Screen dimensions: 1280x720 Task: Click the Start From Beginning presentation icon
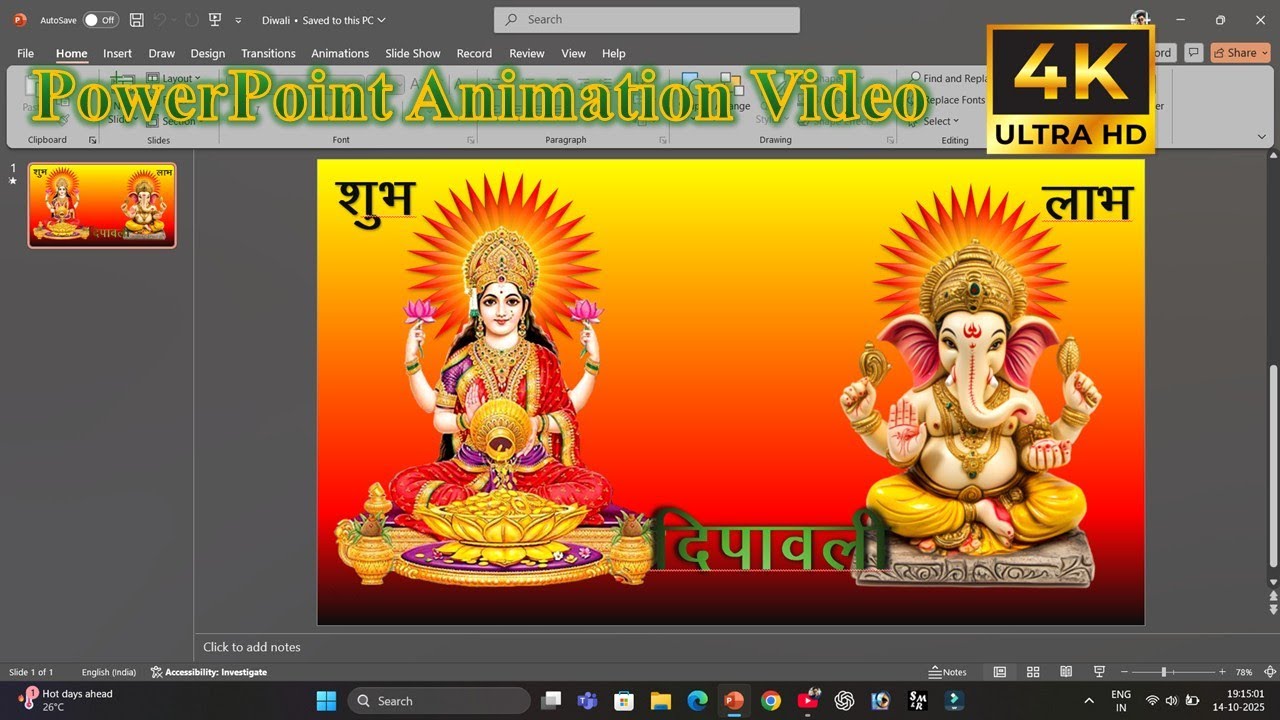click(214, 20)
